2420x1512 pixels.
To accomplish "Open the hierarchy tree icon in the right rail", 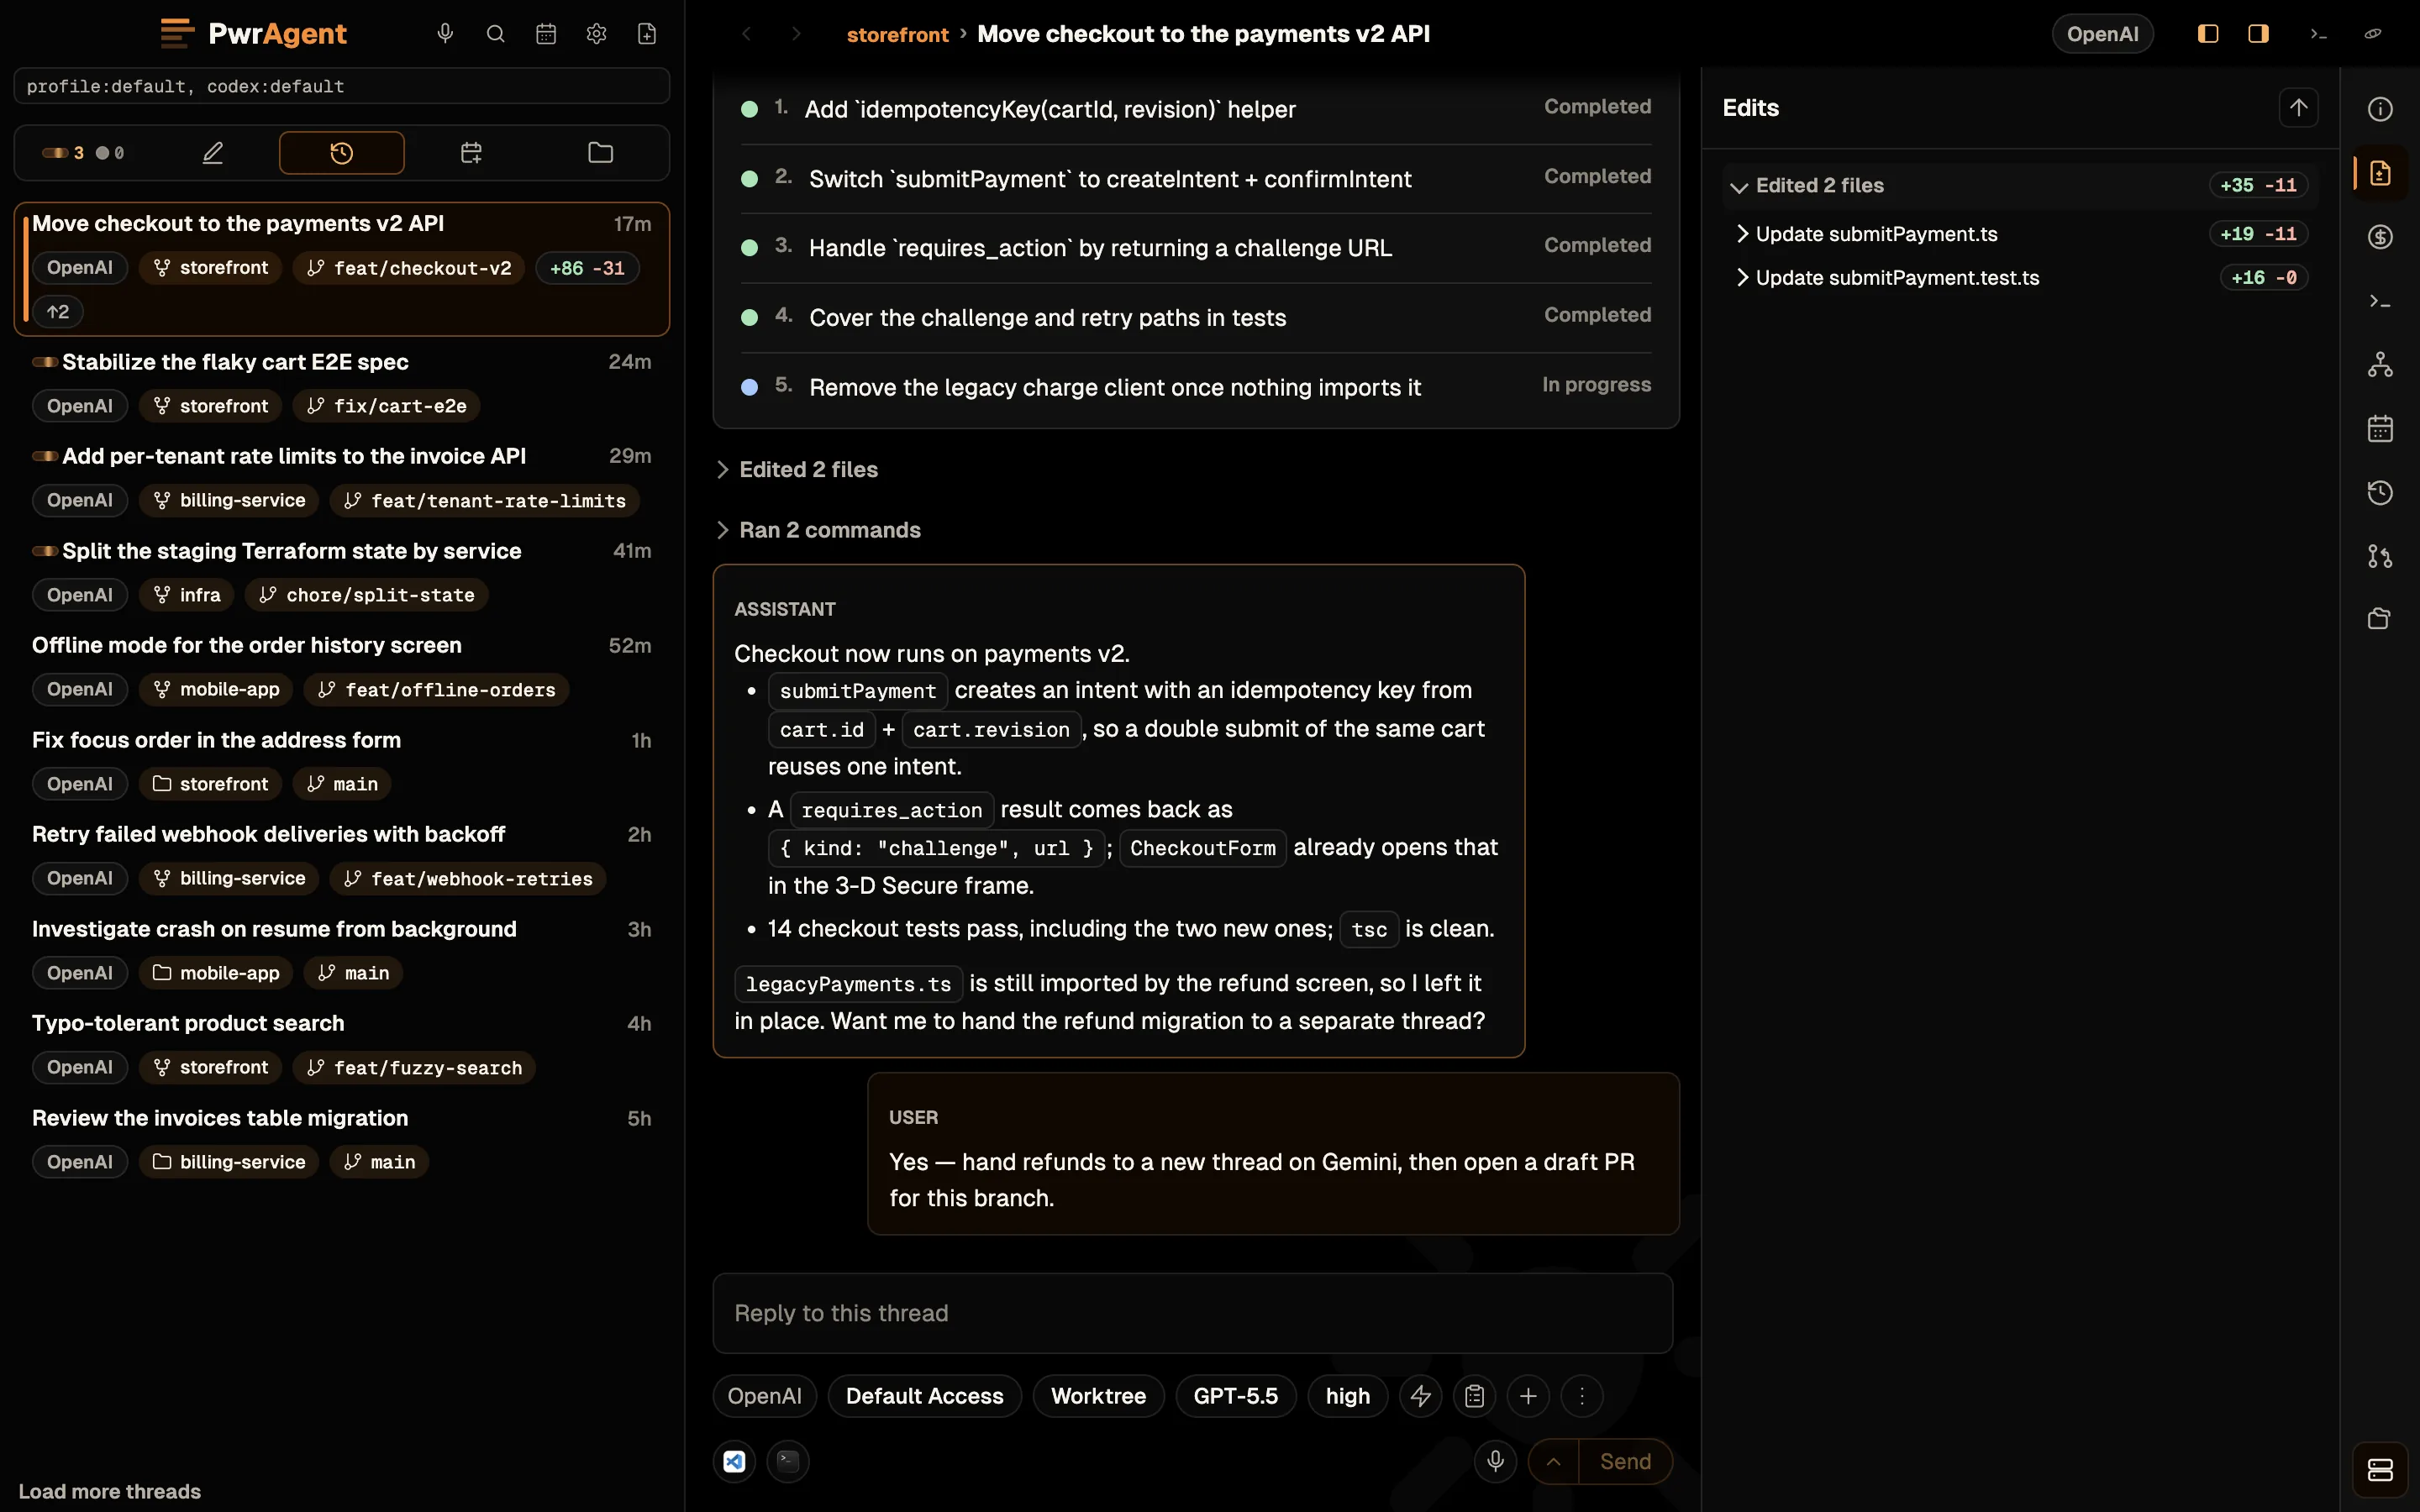I will coord(2380,365).
